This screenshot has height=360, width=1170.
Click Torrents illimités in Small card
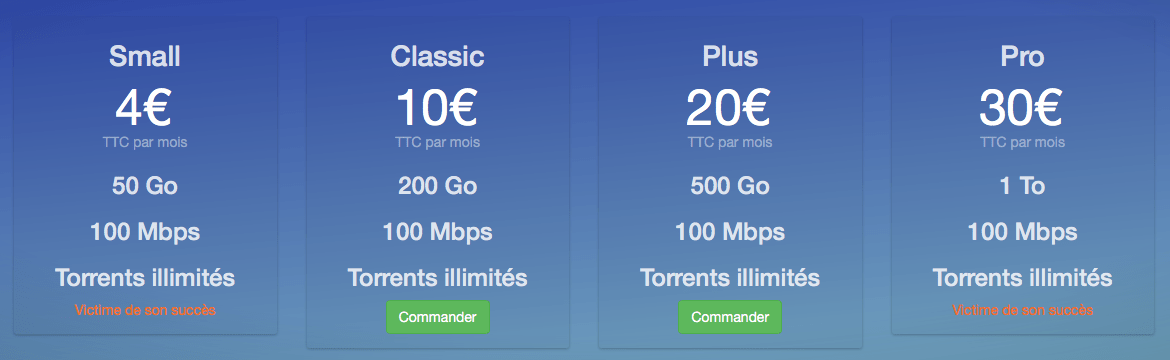(145, 279)
